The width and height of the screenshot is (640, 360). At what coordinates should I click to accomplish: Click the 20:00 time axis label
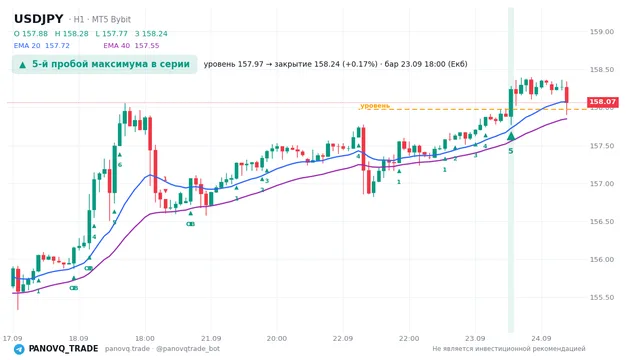click(277, 338)
